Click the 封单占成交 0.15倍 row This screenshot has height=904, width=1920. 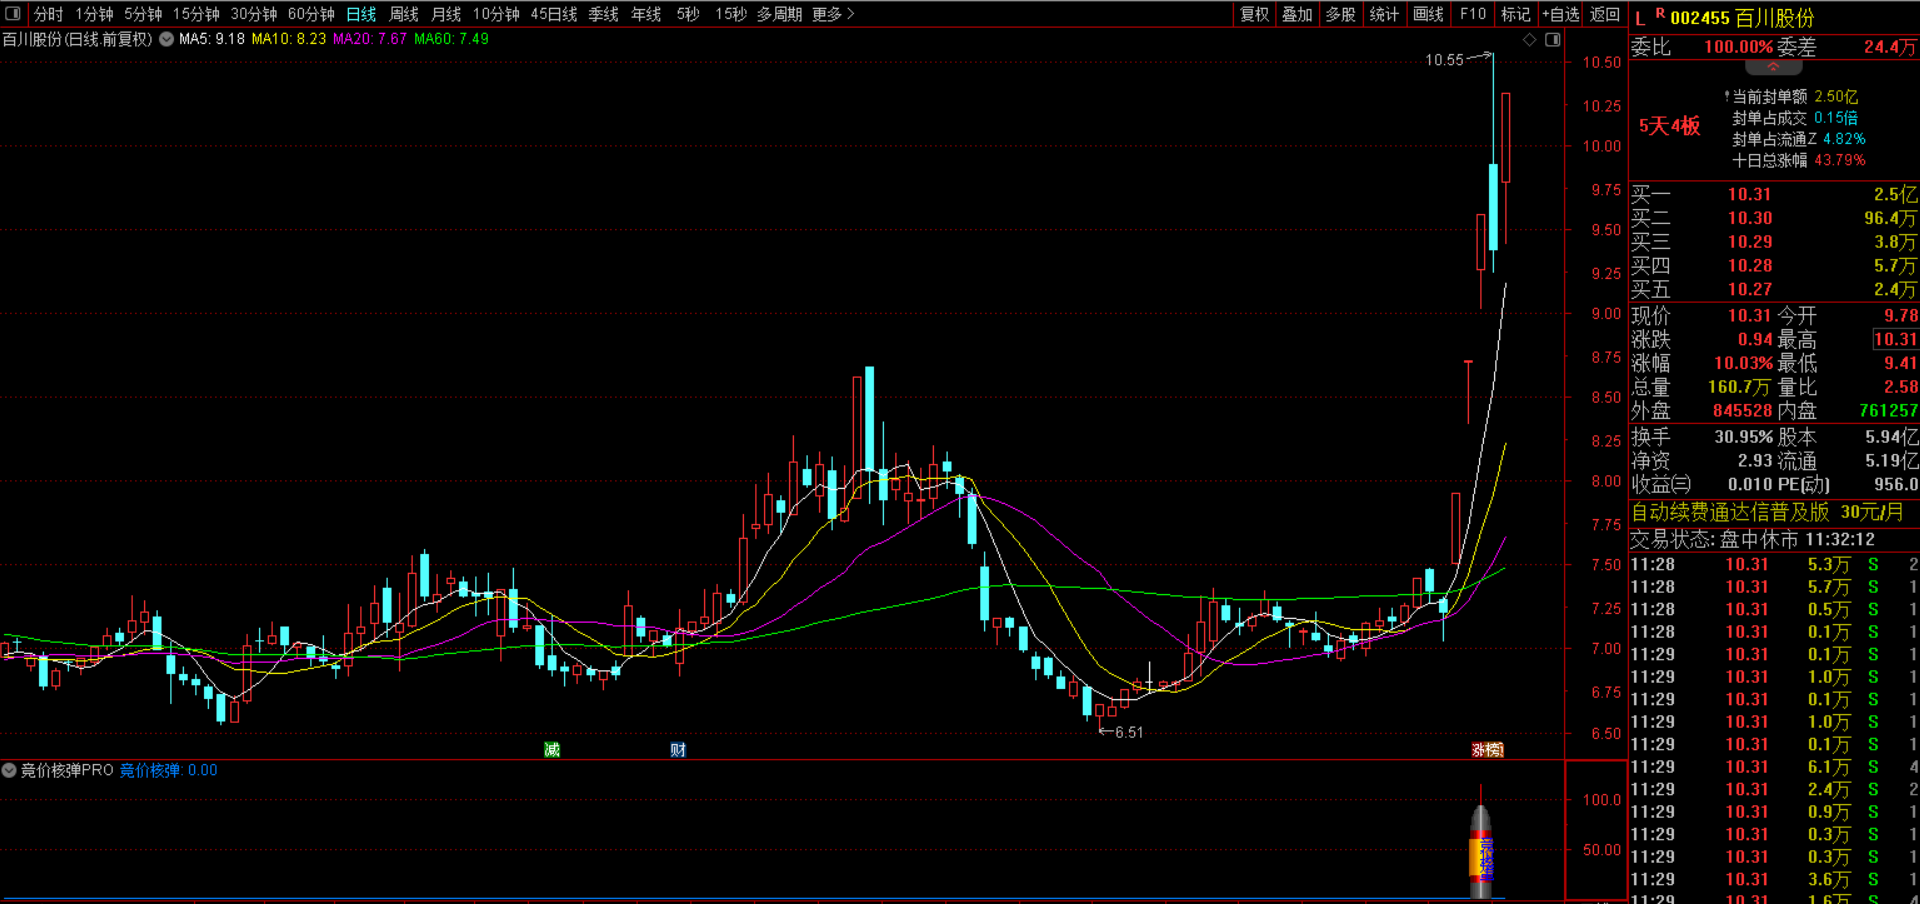(1795, 118)
